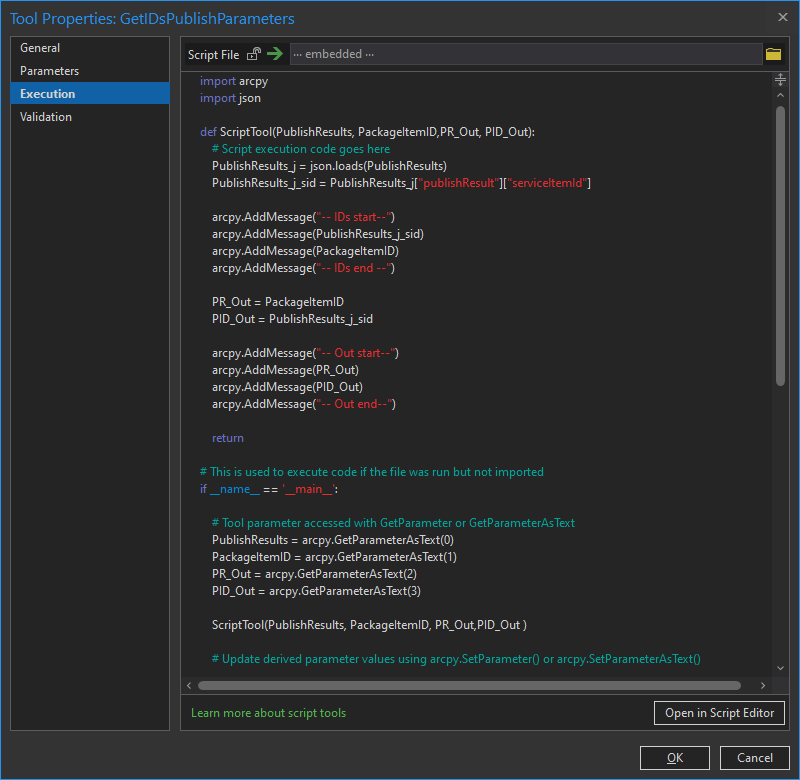Cancel the Tool Properties dialog

pos(754,757)
